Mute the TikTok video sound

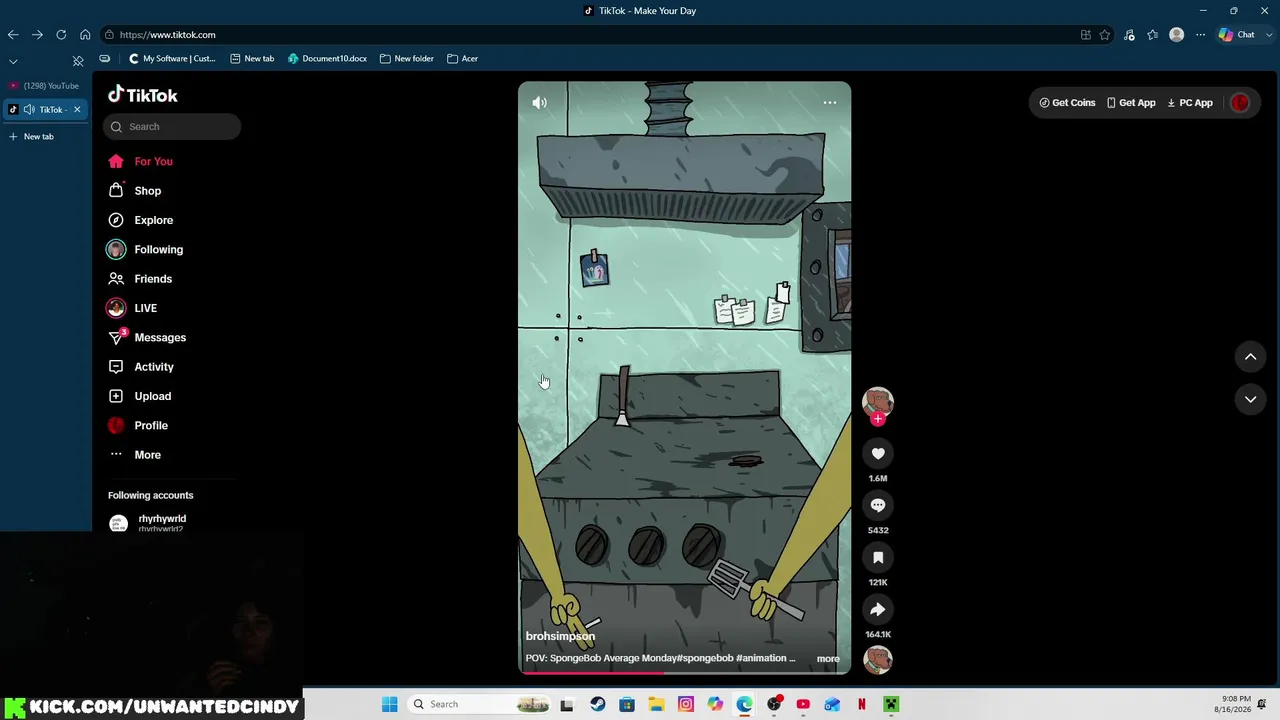(540, 103)
